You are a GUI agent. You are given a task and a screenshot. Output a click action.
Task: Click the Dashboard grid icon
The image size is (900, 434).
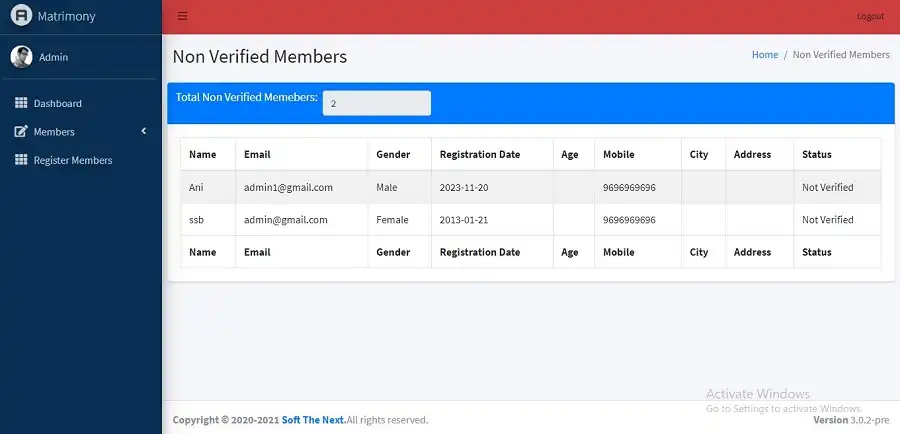tap(21, 103)
